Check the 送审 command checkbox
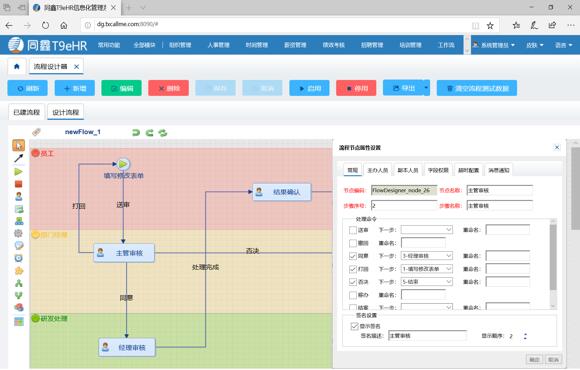Screen dimensions: 580x370 (x=353, y=230)
